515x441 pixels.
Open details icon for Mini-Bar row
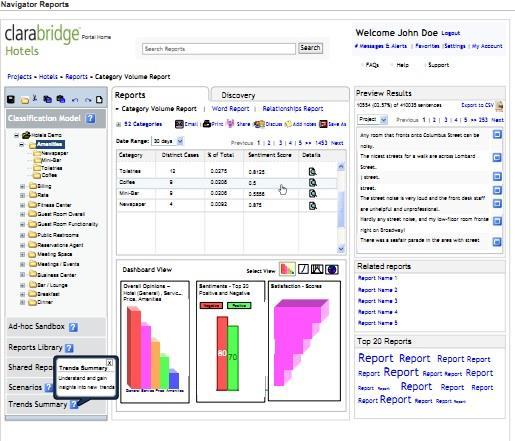(x=312, y=194)
